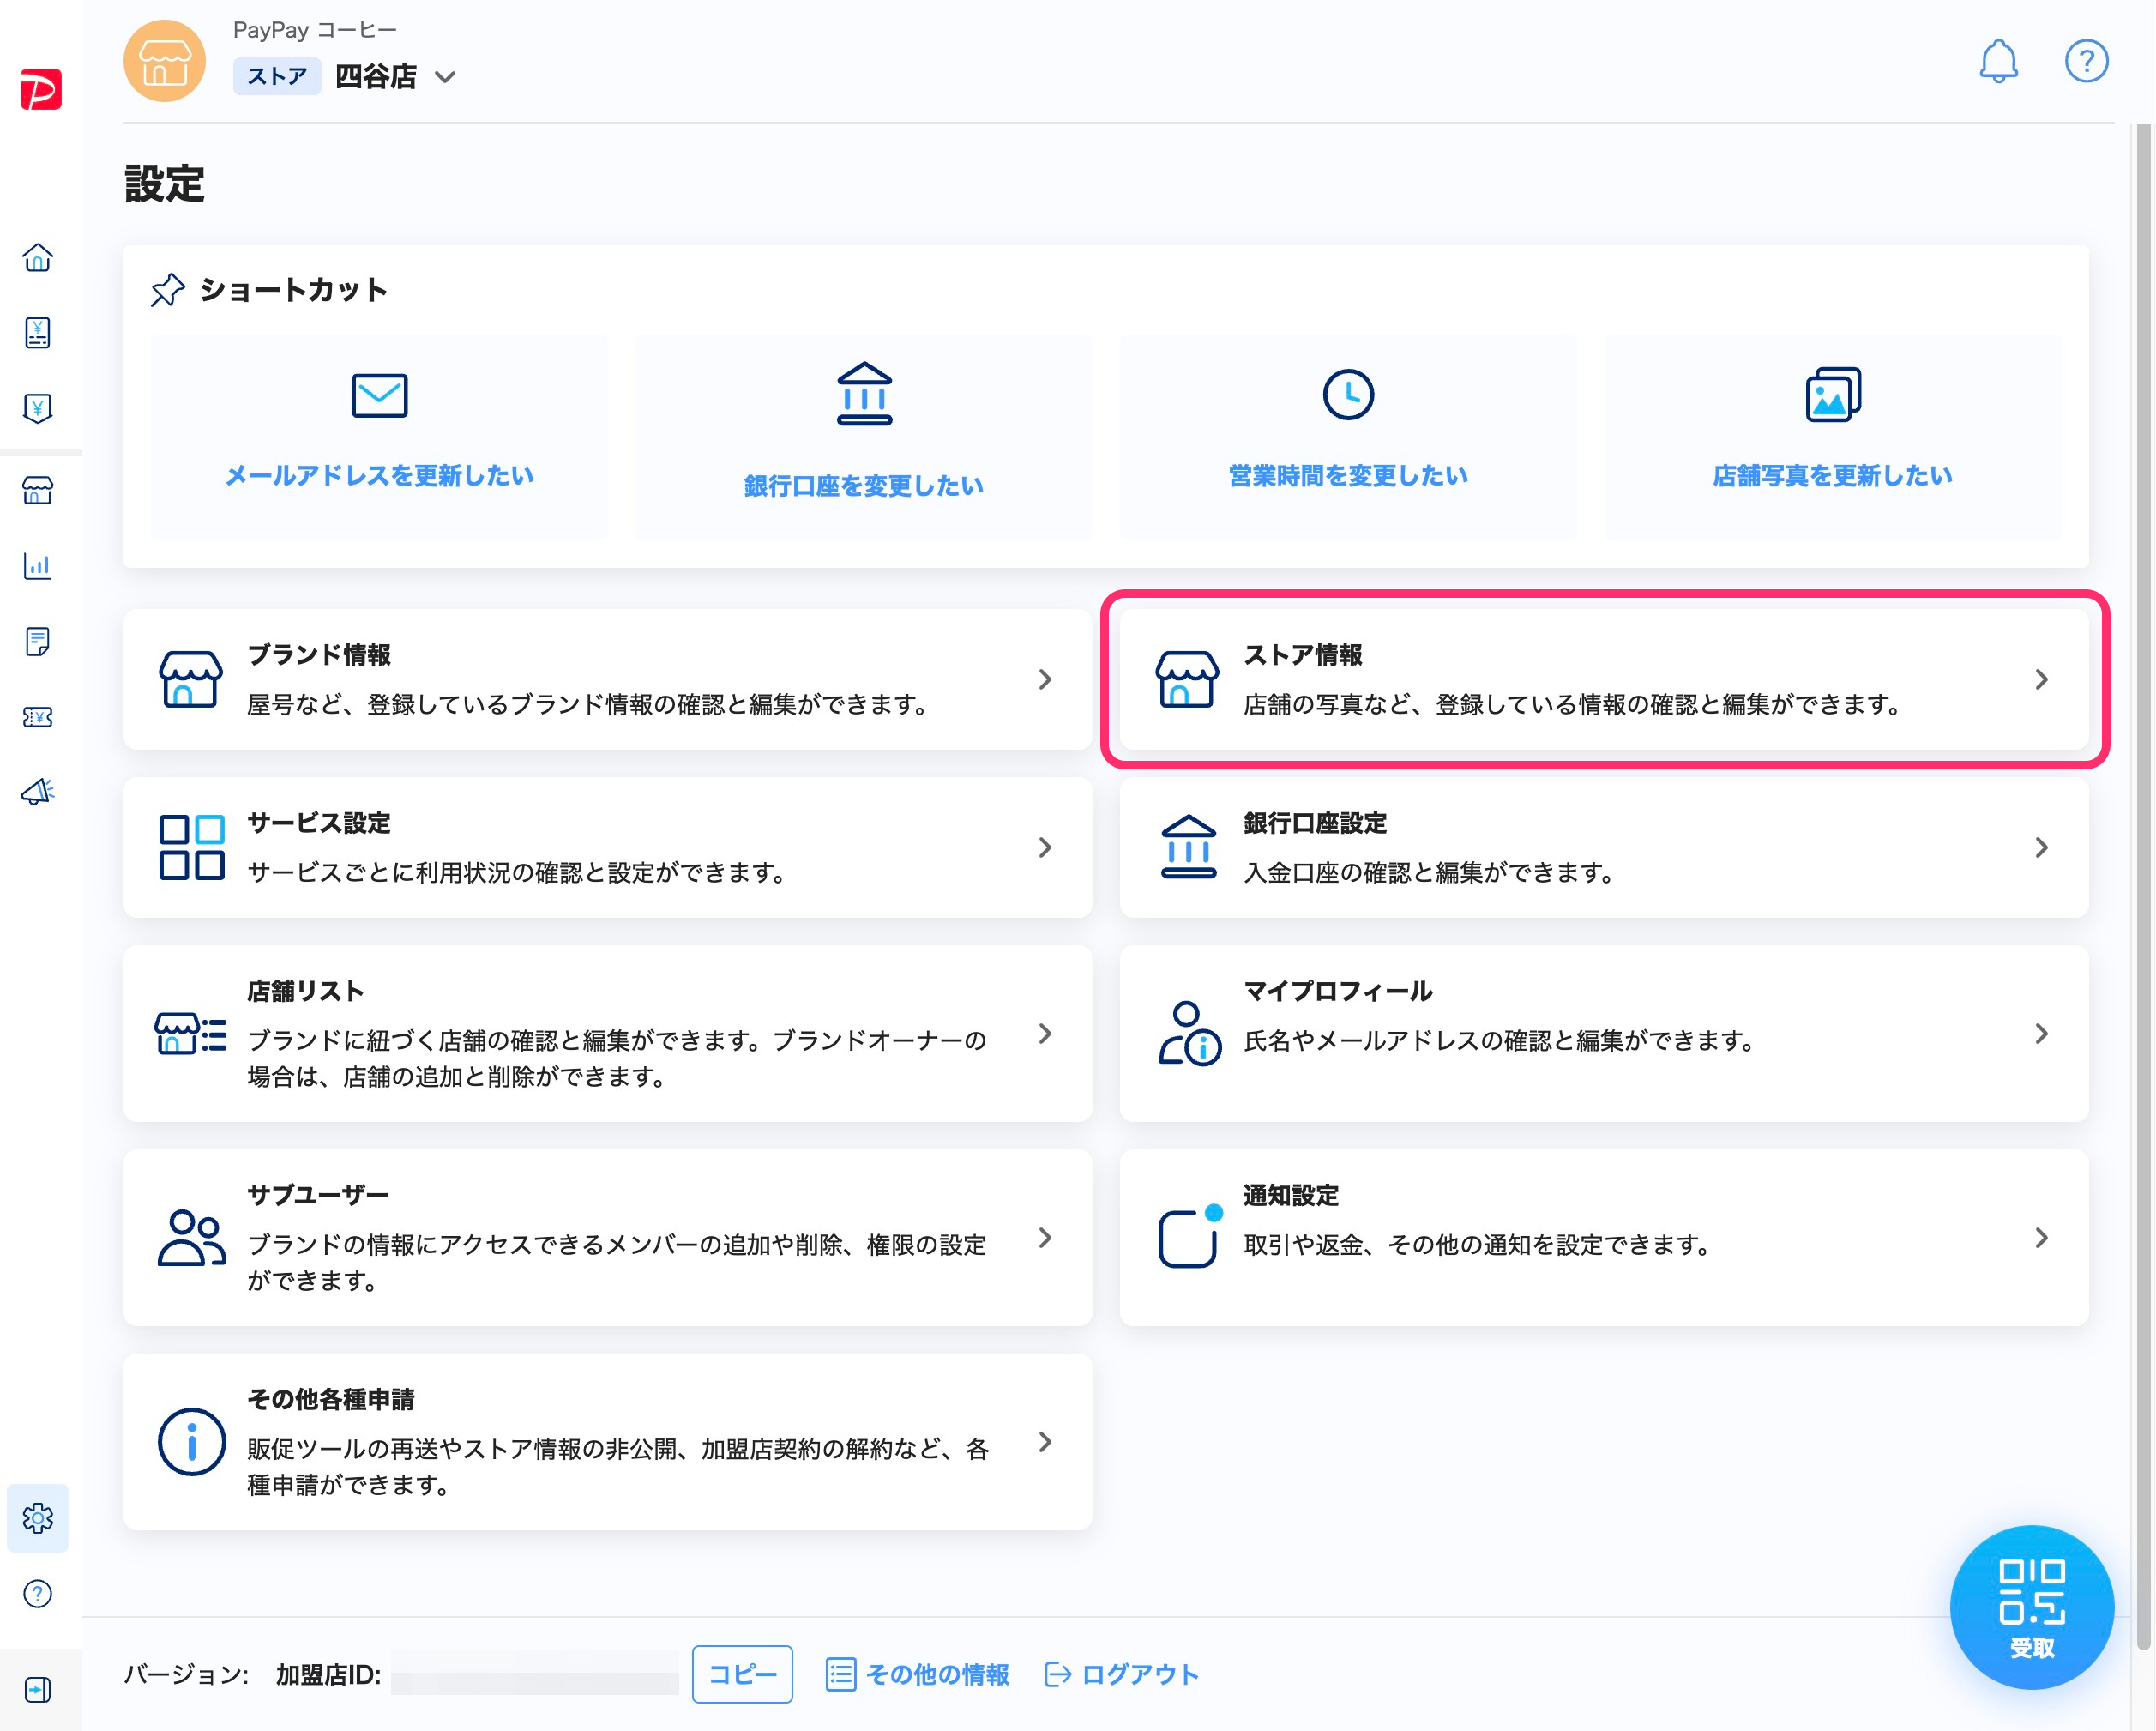This screenshot has width=2156, height=1731.
Task: Open the coupon ticket icon in sidebar
Action: point(38,717)
